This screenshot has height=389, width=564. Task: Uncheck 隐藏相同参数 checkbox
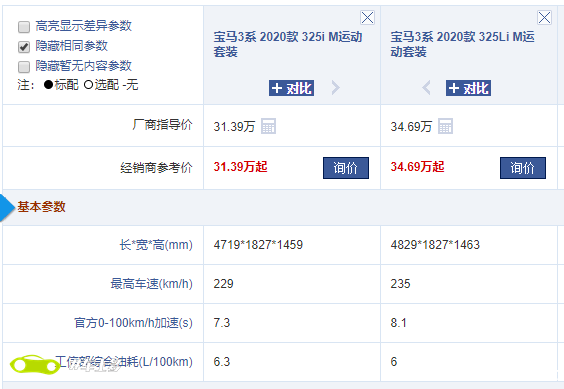click(24, 47)
